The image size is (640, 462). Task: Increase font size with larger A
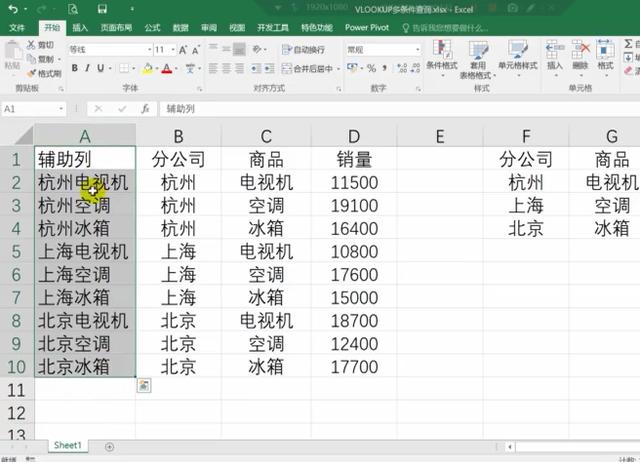[183, 50]
